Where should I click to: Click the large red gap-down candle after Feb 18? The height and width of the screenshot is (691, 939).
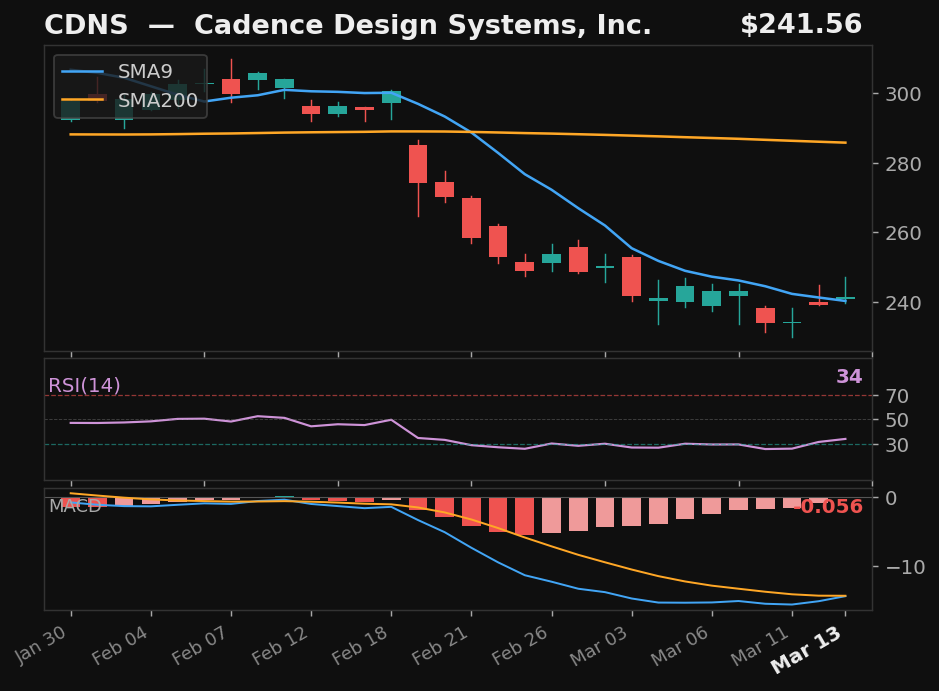(x=418, y=164)
